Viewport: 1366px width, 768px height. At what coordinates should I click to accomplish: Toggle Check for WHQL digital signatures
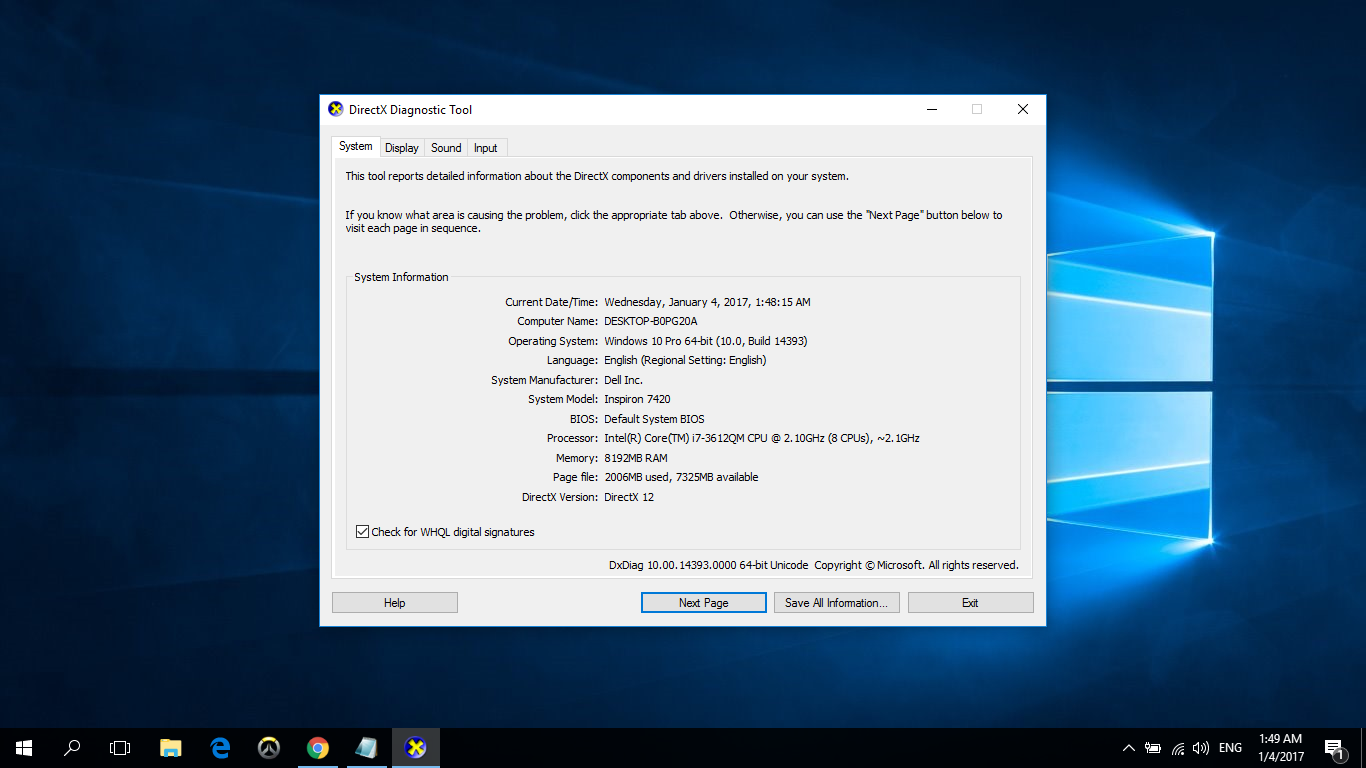click(x=362, y=532)
